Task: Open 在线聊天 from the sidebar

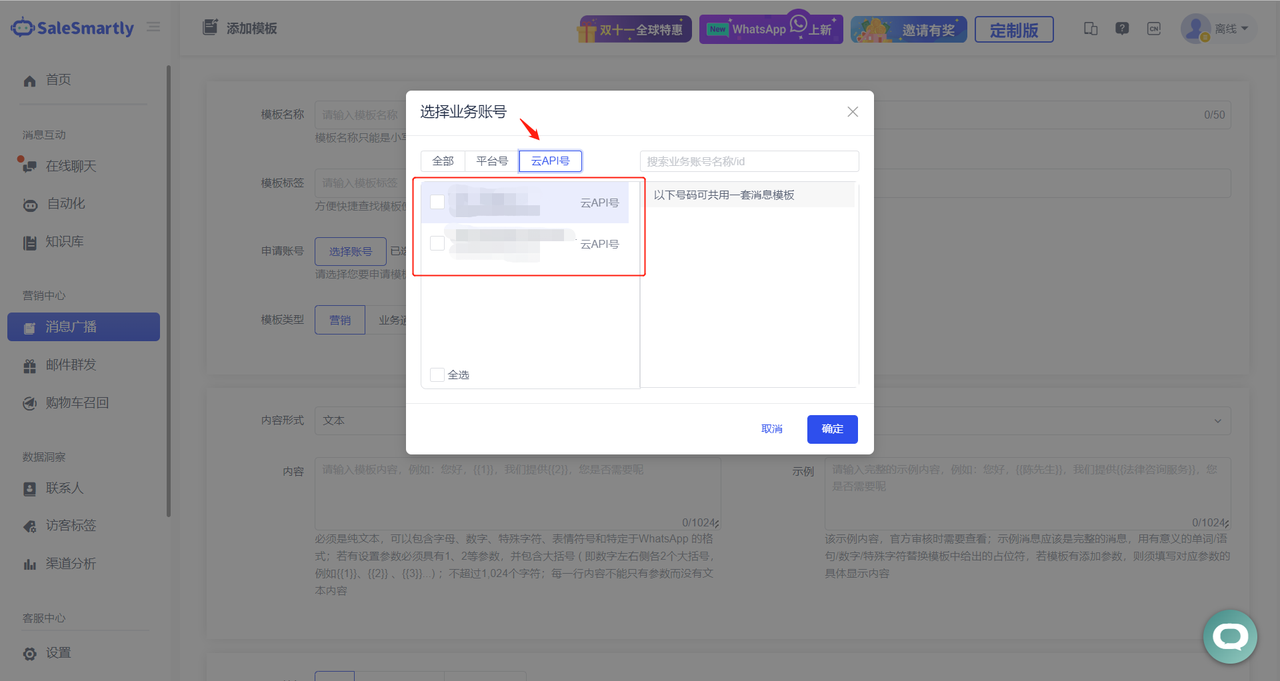Action: coord(70,166)
